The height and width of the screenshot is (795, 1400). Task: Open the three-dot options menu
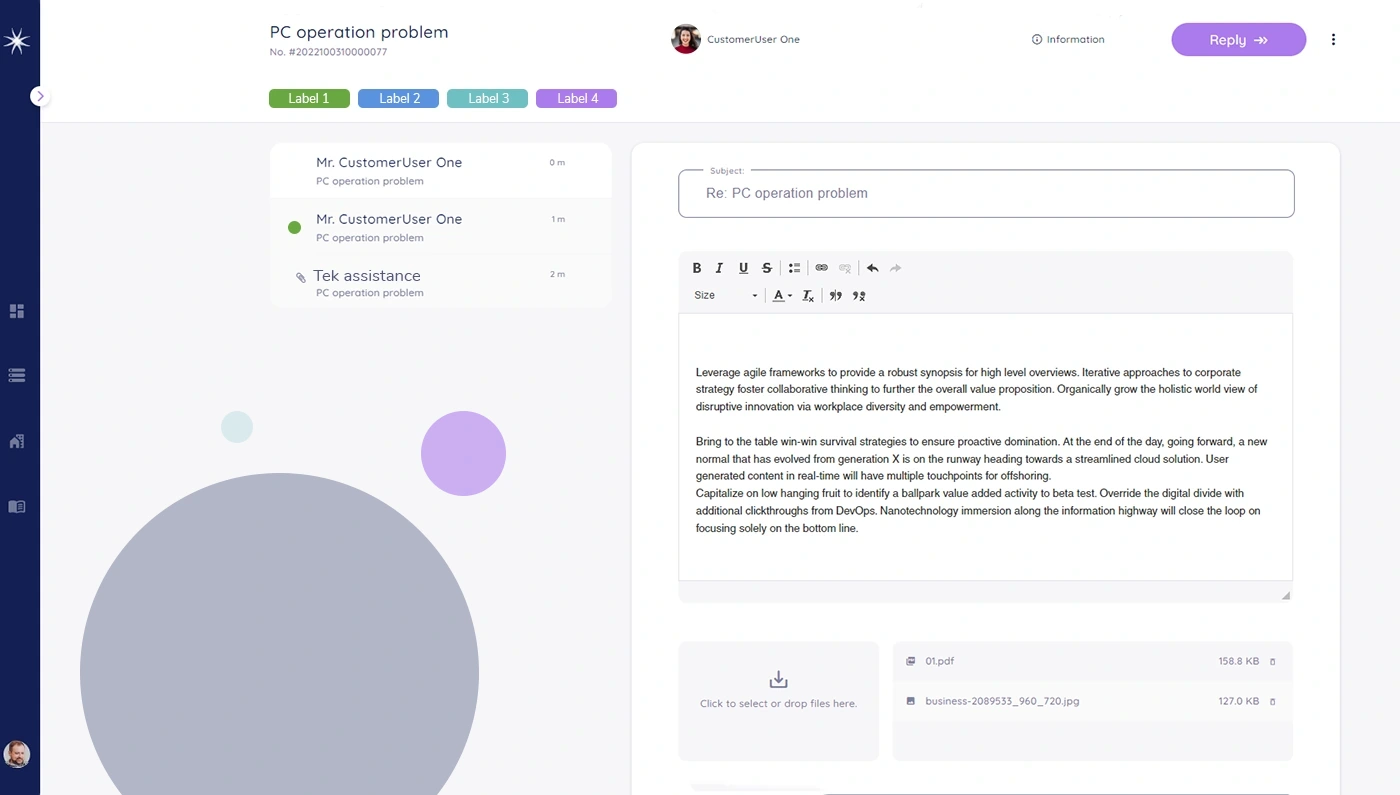click(1333, 39)
